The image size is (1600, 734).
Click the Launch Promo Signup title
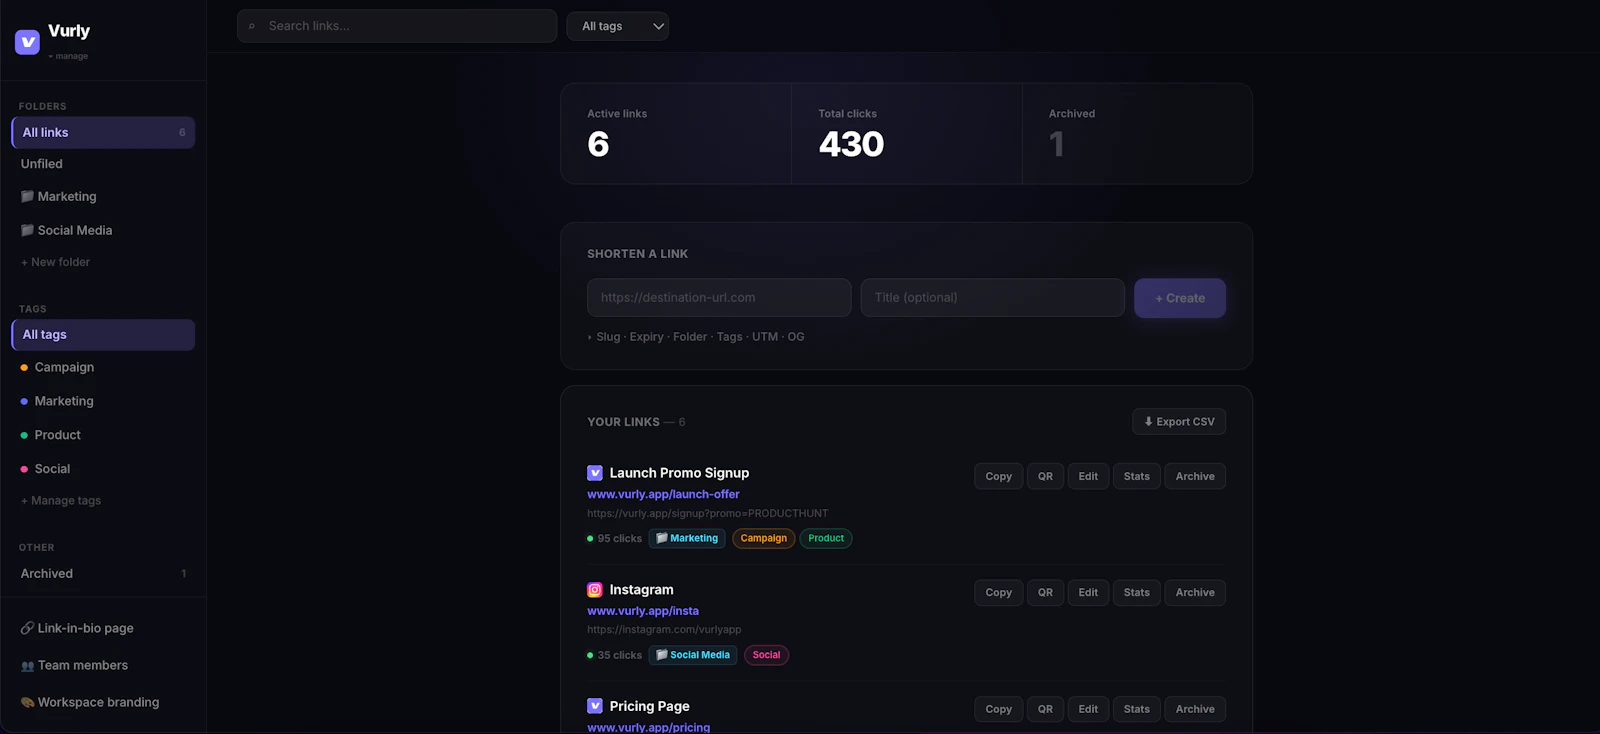679,473
